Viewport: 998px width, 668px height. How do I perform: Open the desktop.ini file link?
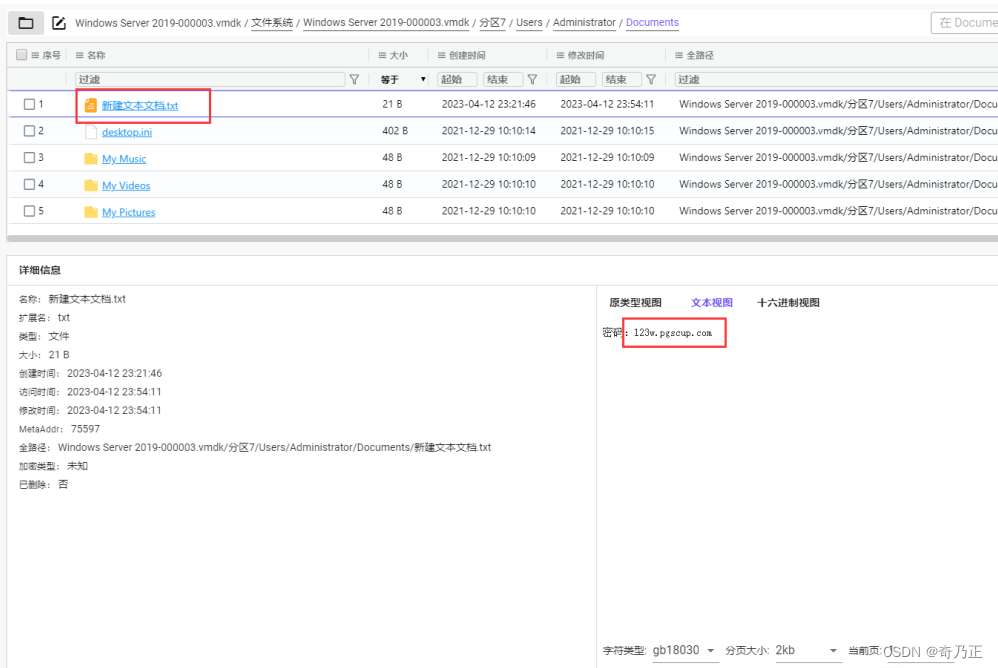[127, 132]
